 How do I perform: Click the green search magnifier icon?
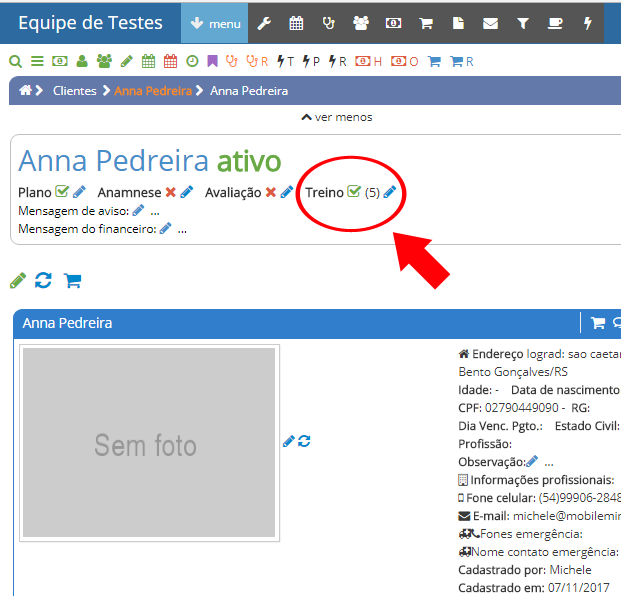point(15,62)
